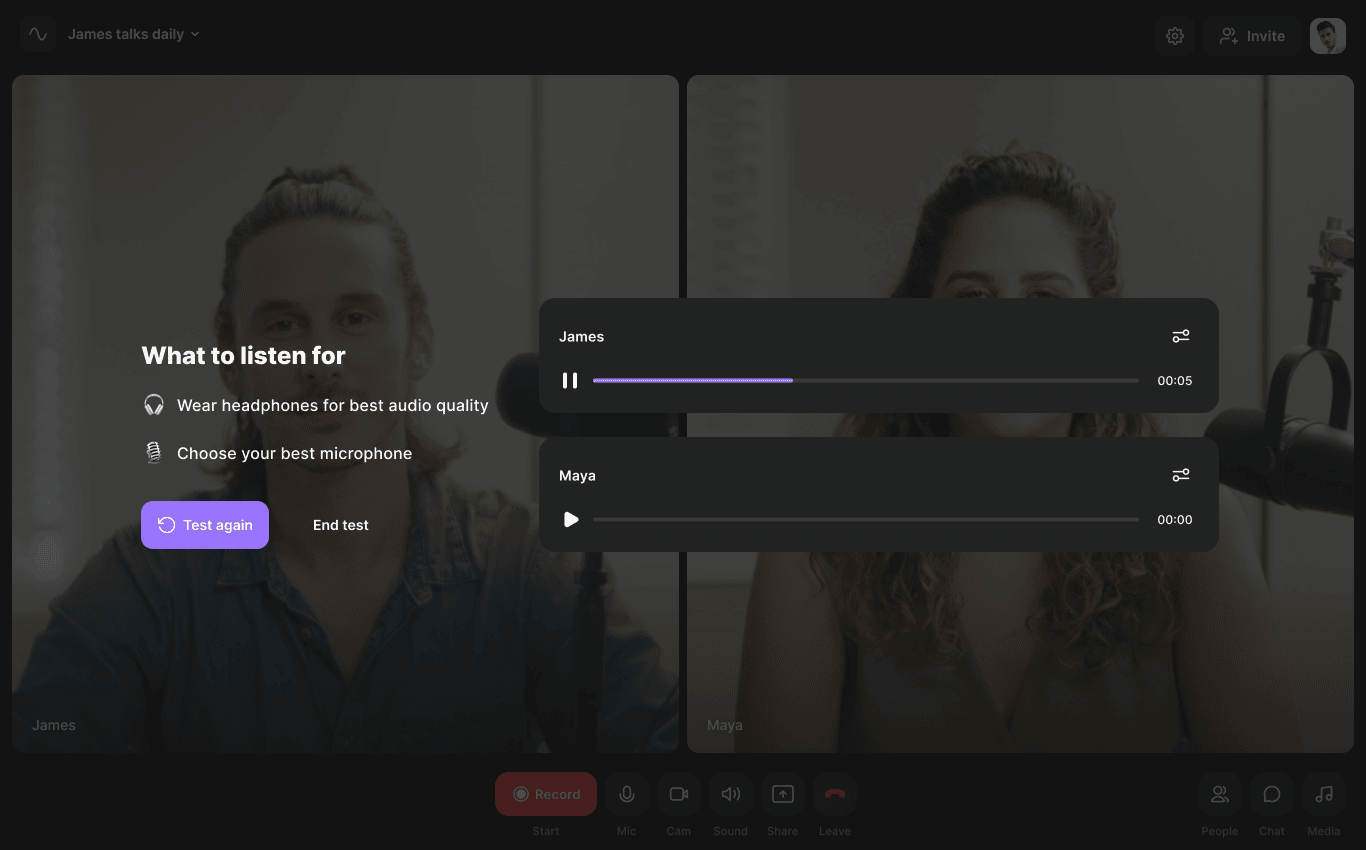This screenshot has height=850, width=1366.
Task: Click the Test again button
Action: [x=205, y=525]
